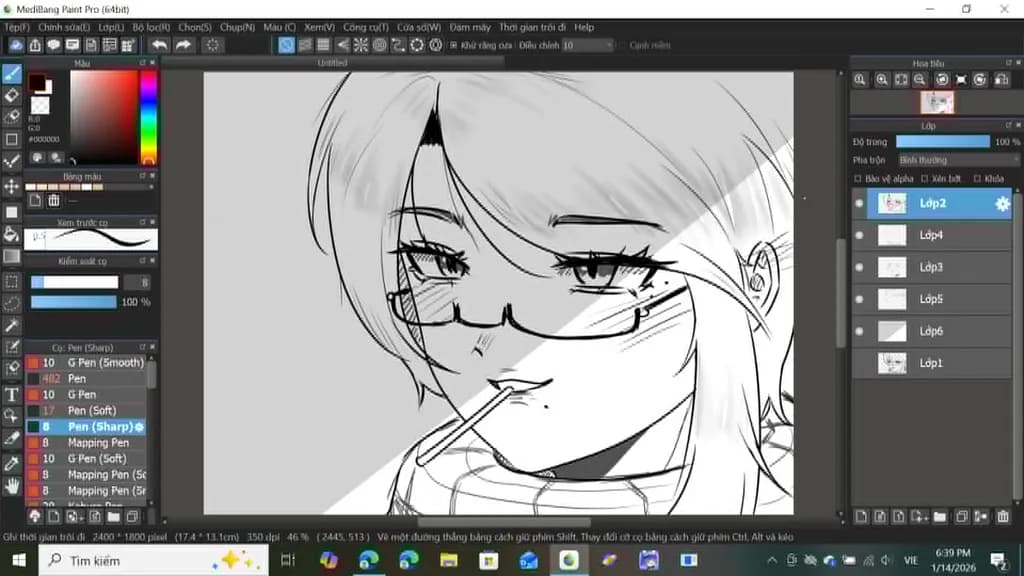Open Lớp2 layer settings gear
Image resolution: width=1024 pixels, height=576 pixels.
click(1002, 204)
